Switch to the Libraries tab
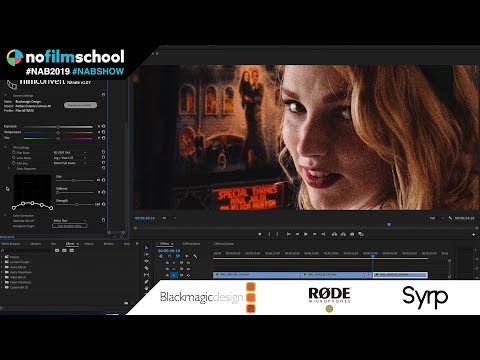 tap(35, 244)
